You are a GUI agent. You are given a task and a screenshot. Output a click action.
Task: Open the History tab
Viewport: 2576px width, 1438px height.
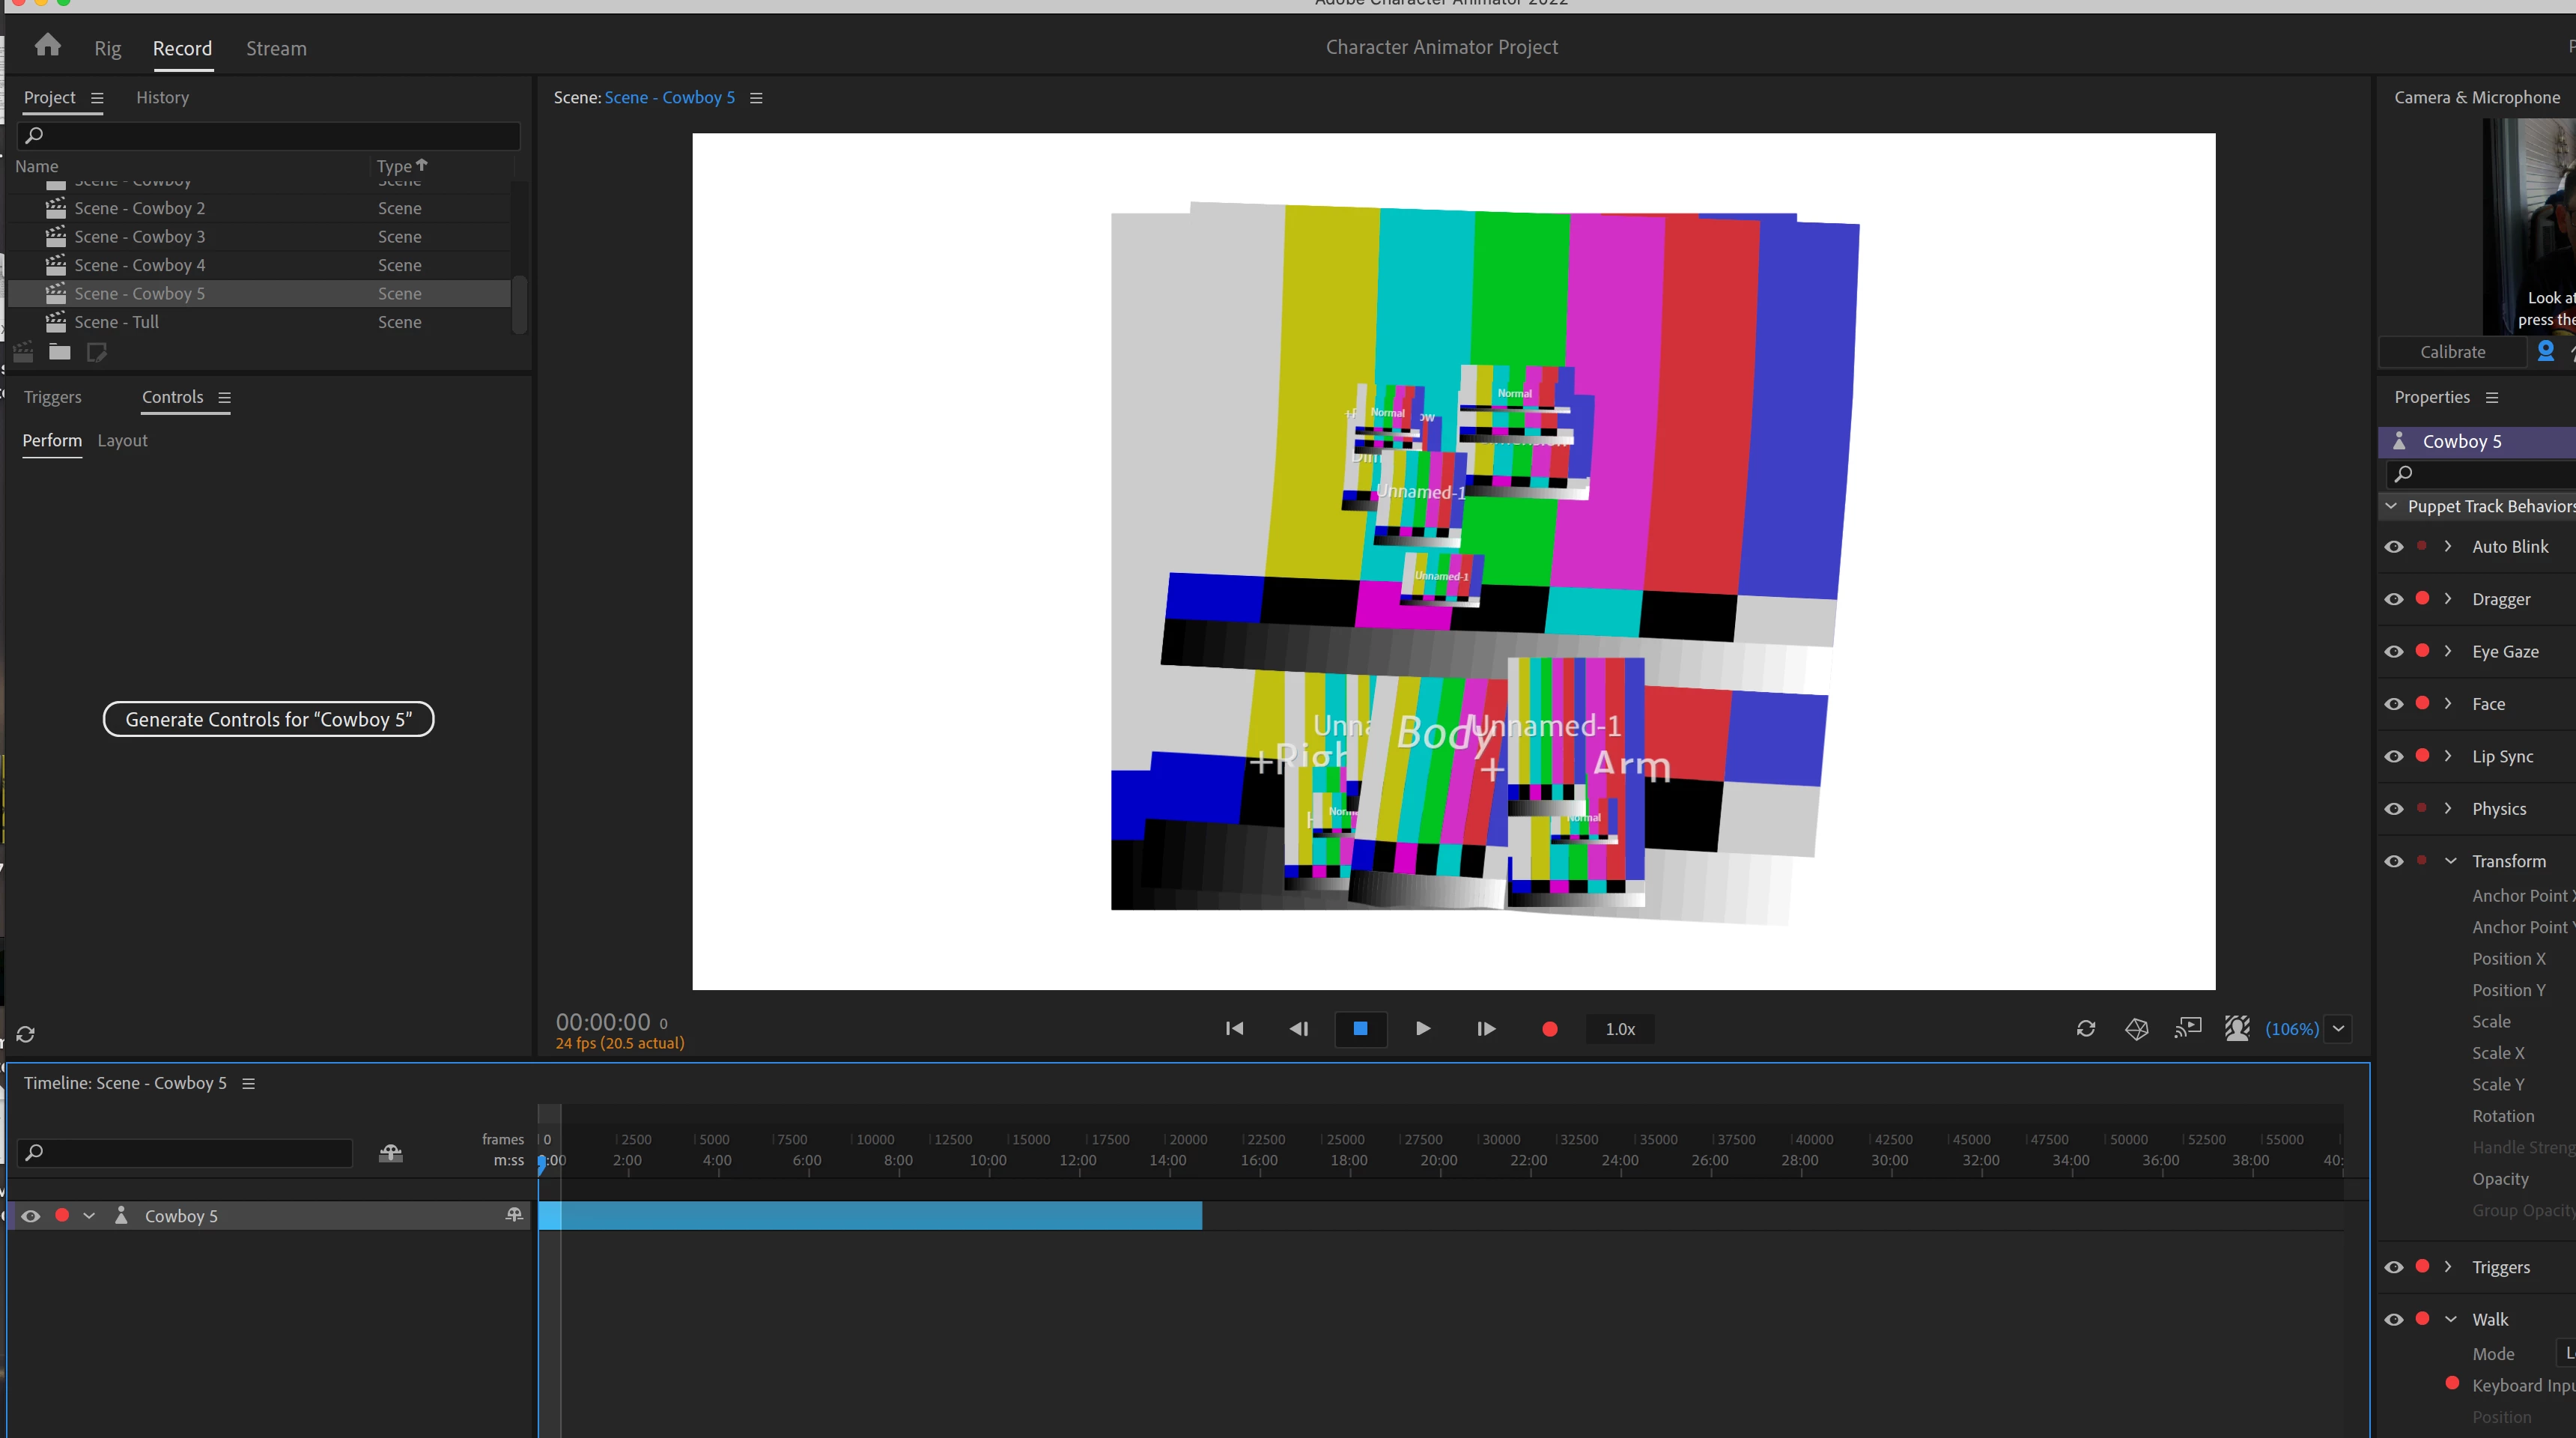(x=162, y=97)
